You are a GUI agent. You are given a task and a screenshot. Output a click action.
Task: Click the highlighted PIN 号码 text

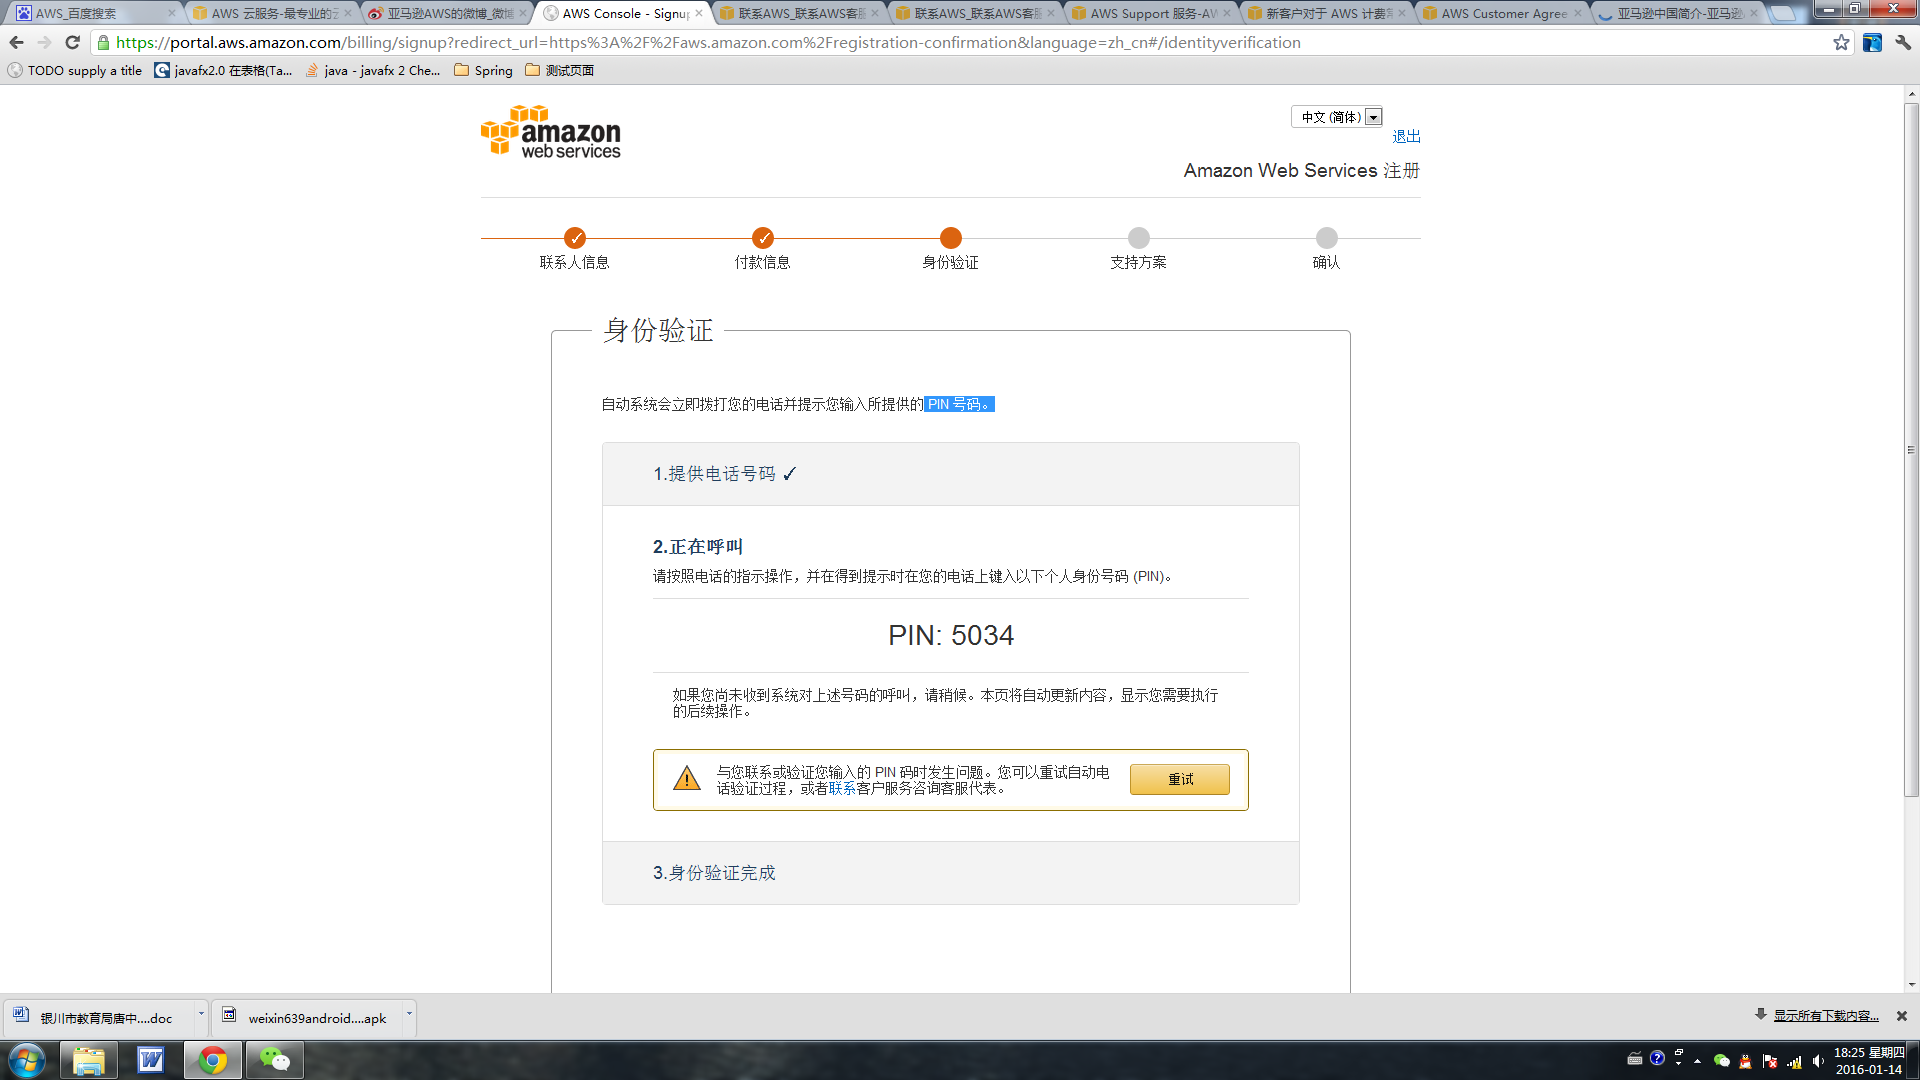(x=959, y=404)
